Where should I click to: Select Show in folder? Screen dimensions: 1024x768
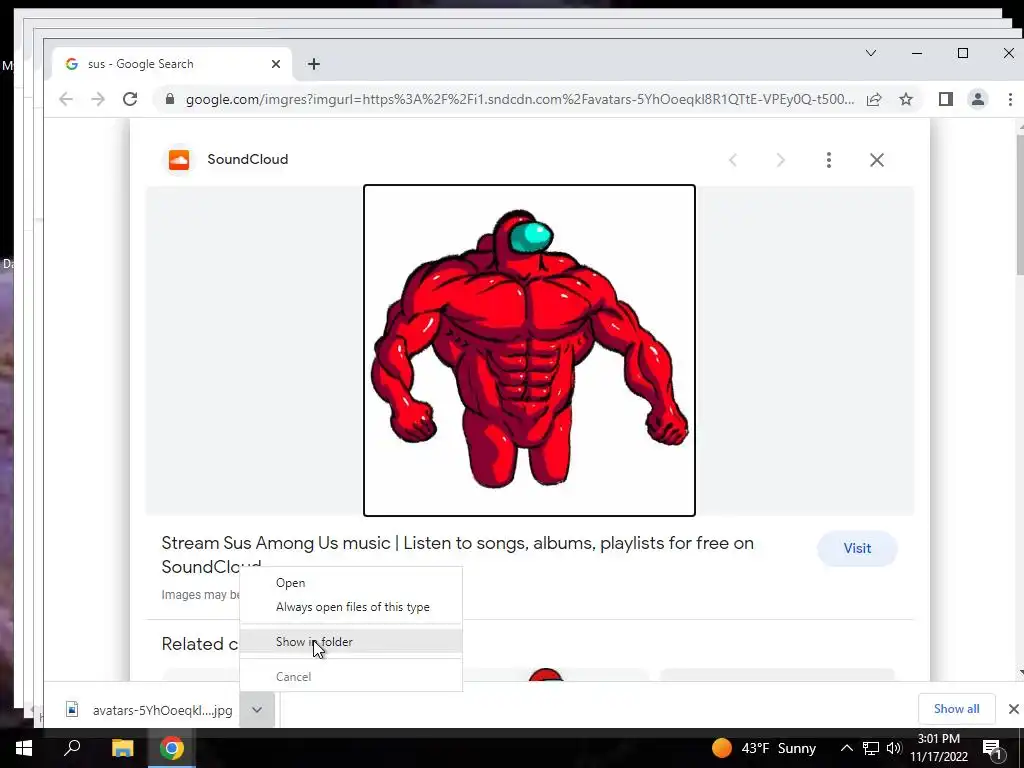[351, 642]
